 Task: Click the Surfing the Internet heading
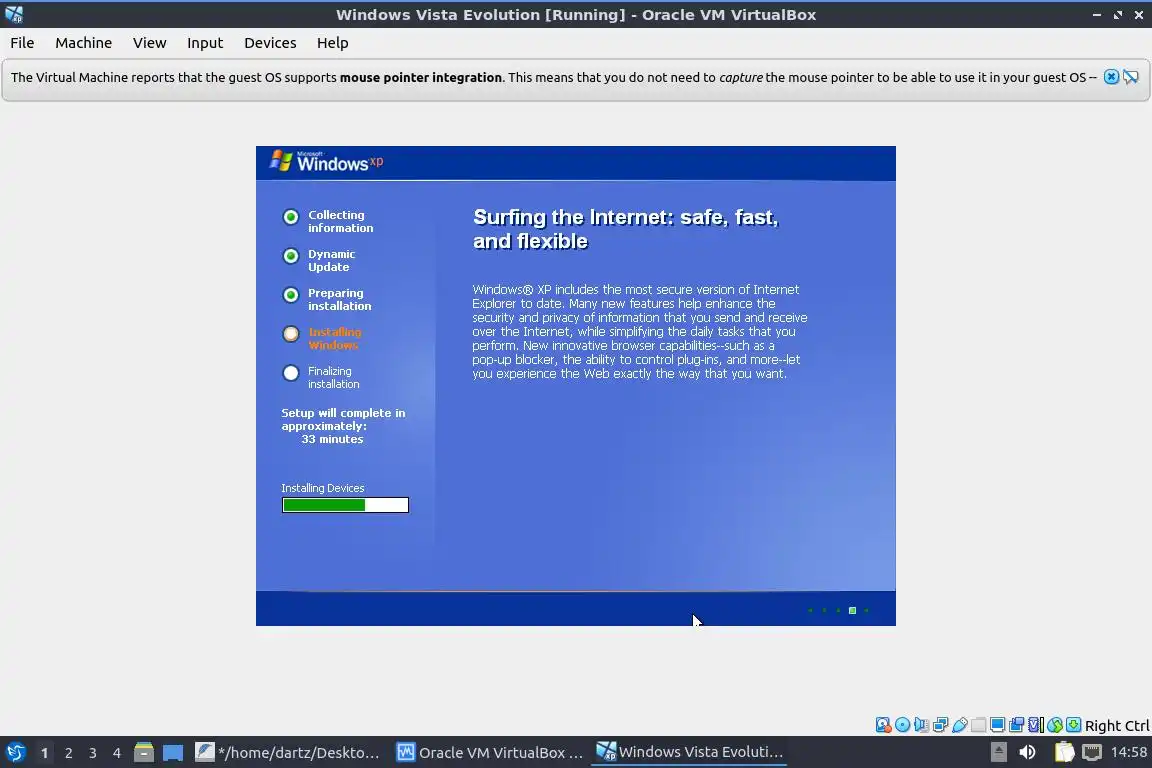point(625,229)
